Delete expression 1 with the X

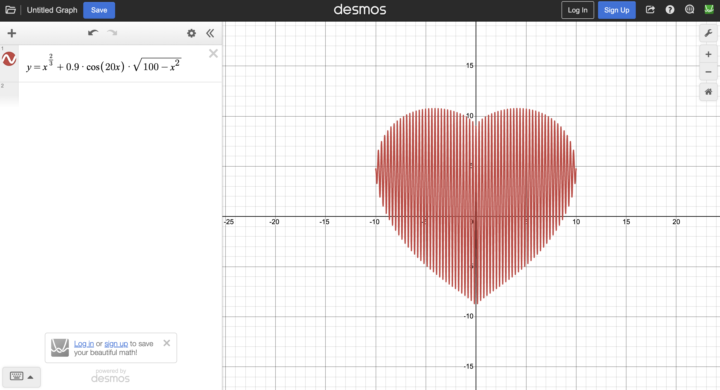213,54
